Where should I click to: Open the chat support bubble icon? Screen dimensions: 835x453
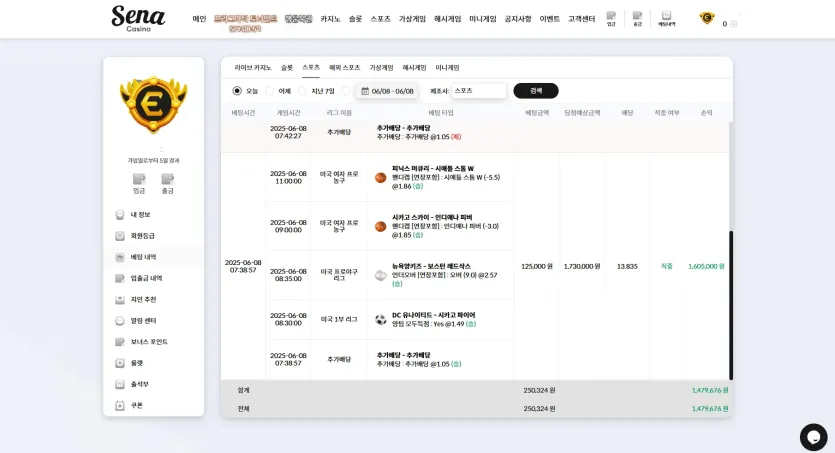click(813, 437)
